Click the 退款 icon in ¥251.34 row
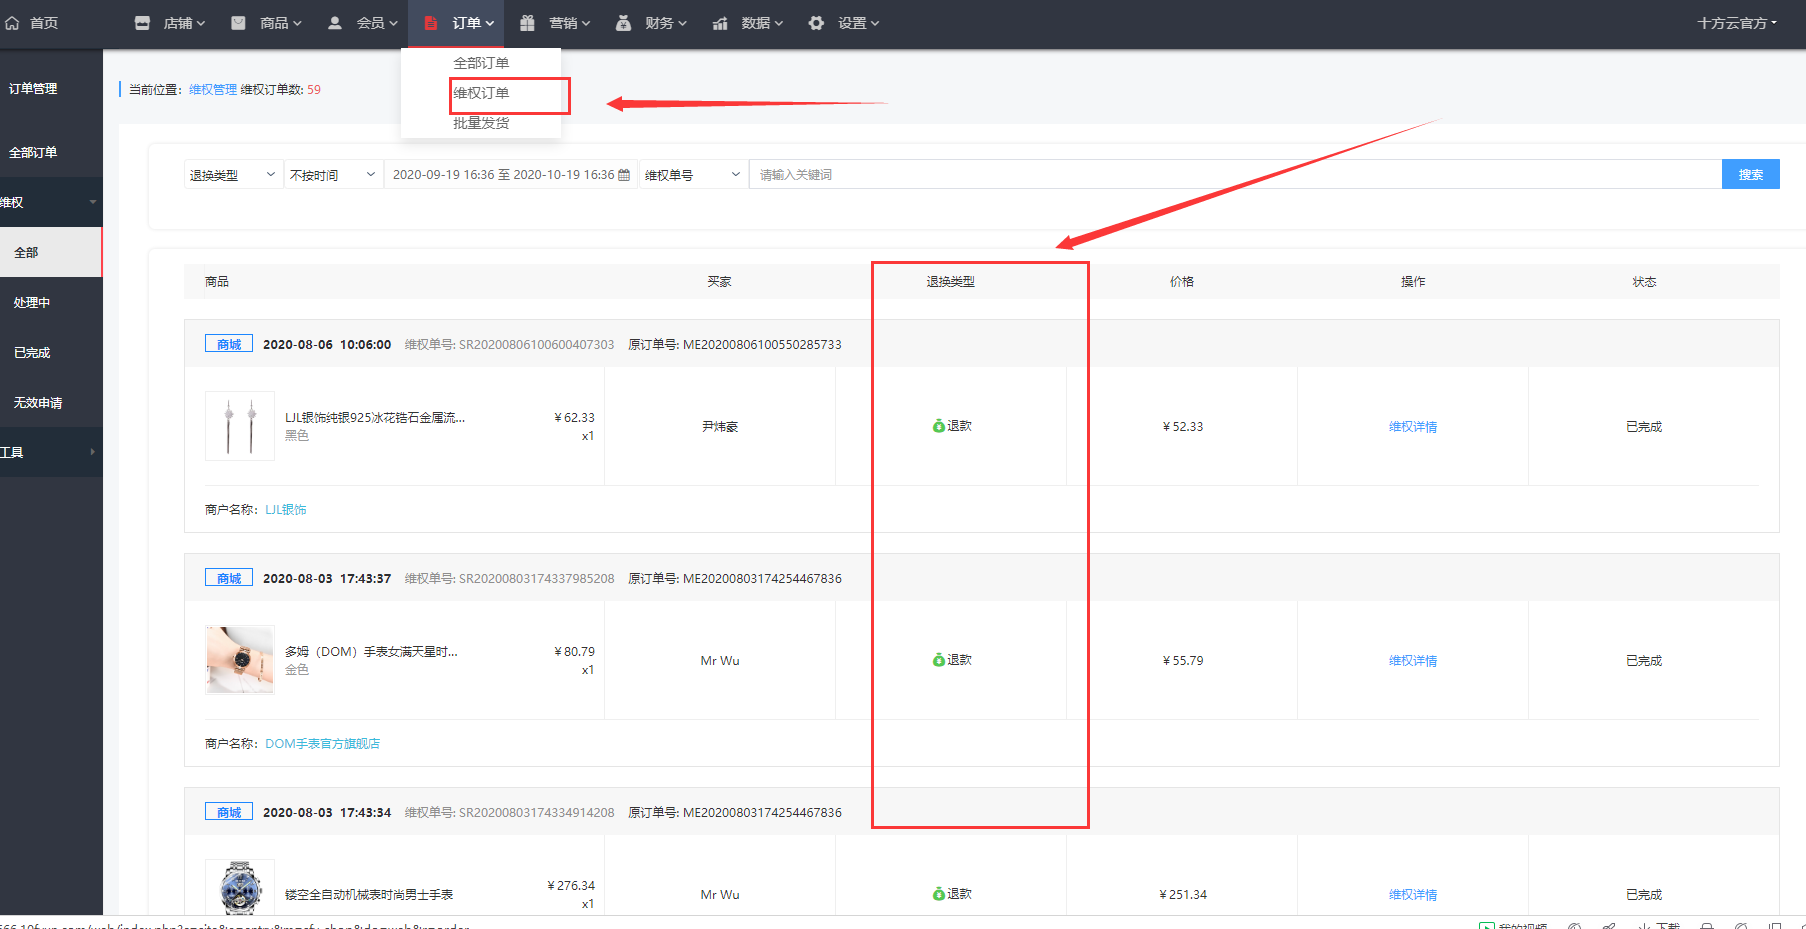 click(x=939, y=894)
